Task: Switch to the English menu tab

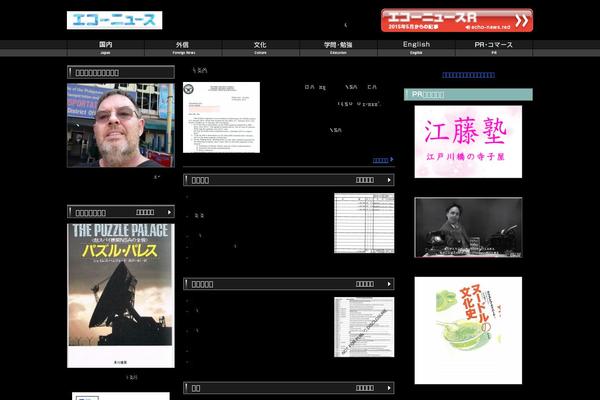Action: 416,48
